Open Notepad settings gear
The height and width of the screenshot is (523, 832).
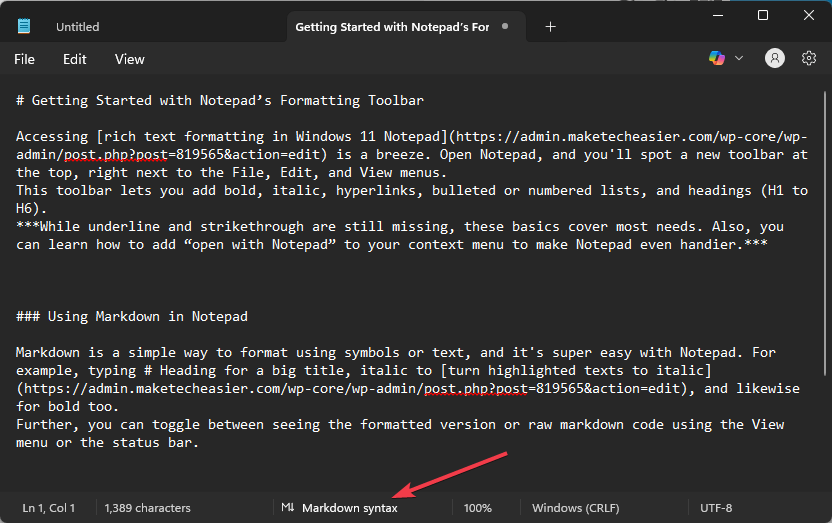tap(809, 58)
